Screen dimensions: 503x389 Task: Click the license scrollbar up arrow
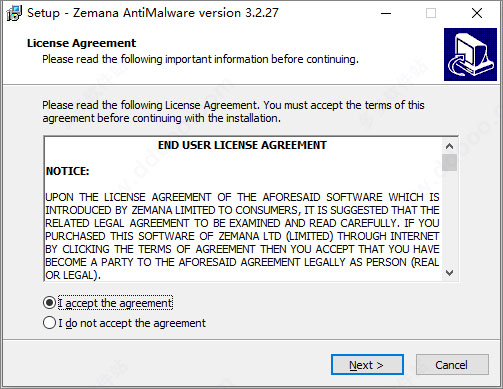point(449,146)
